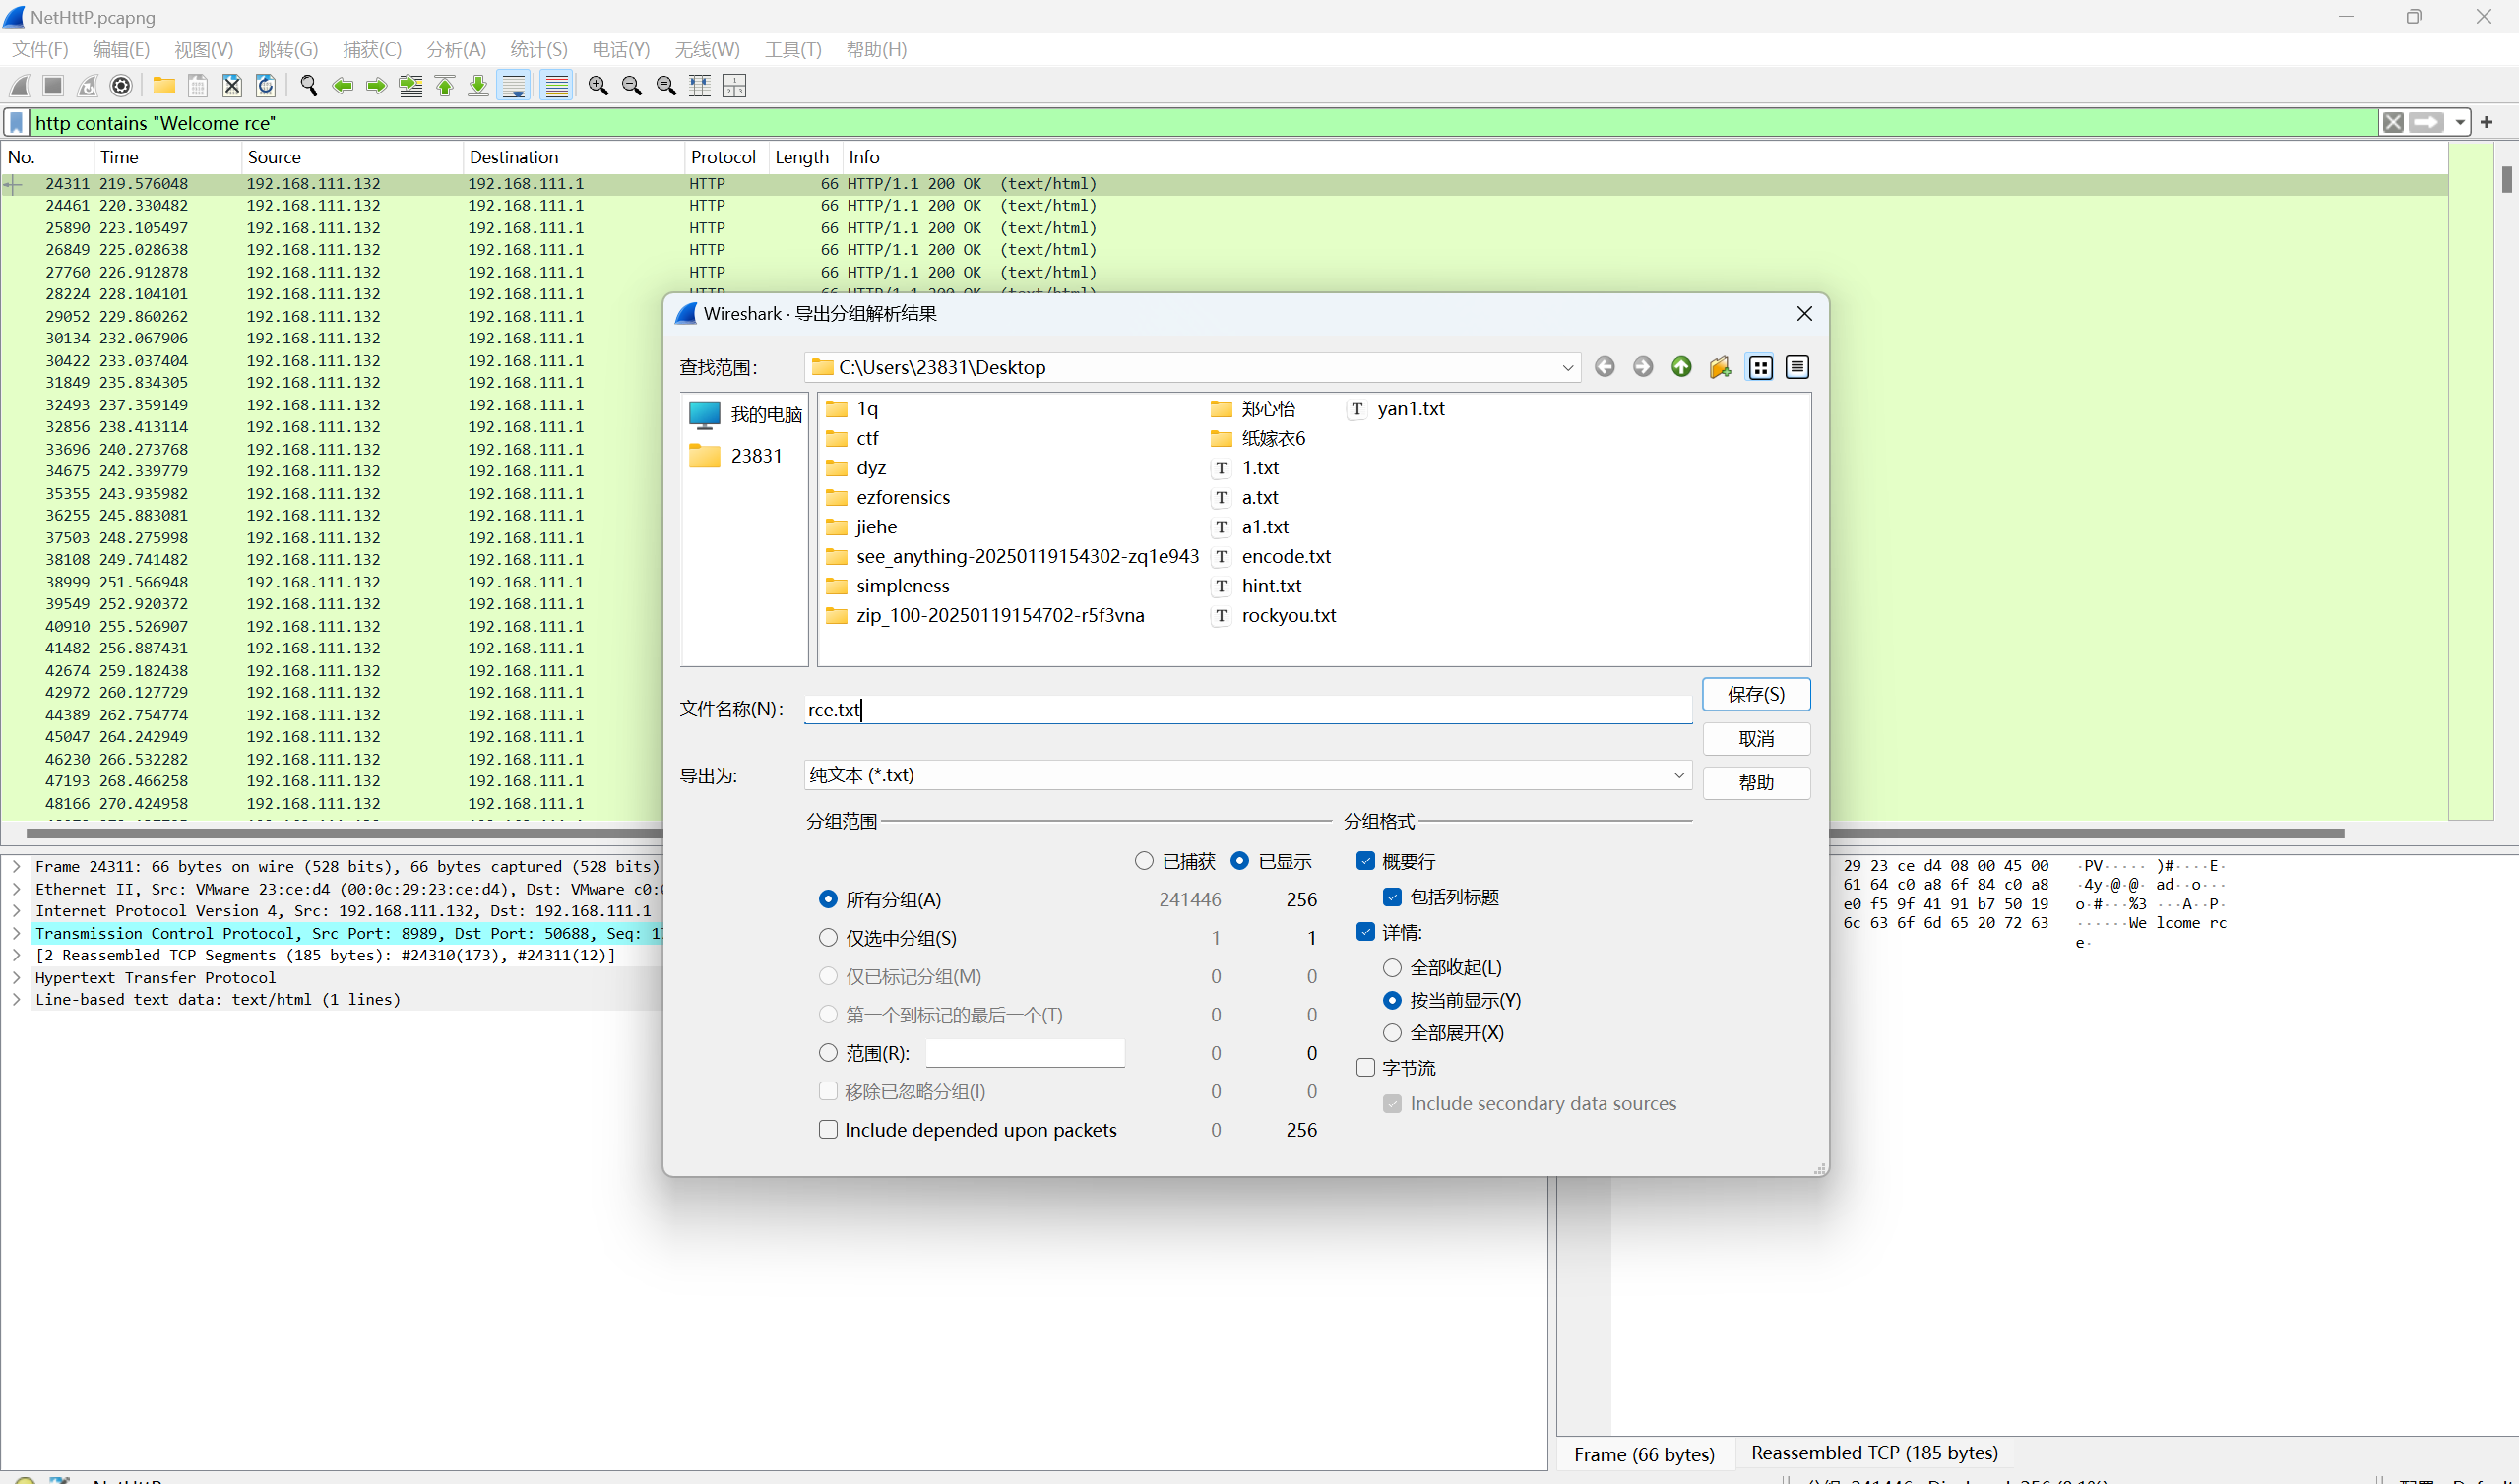Click the 保存(S) button
Viewport: 2519px width, 1484px height.
coord(1756,694)
